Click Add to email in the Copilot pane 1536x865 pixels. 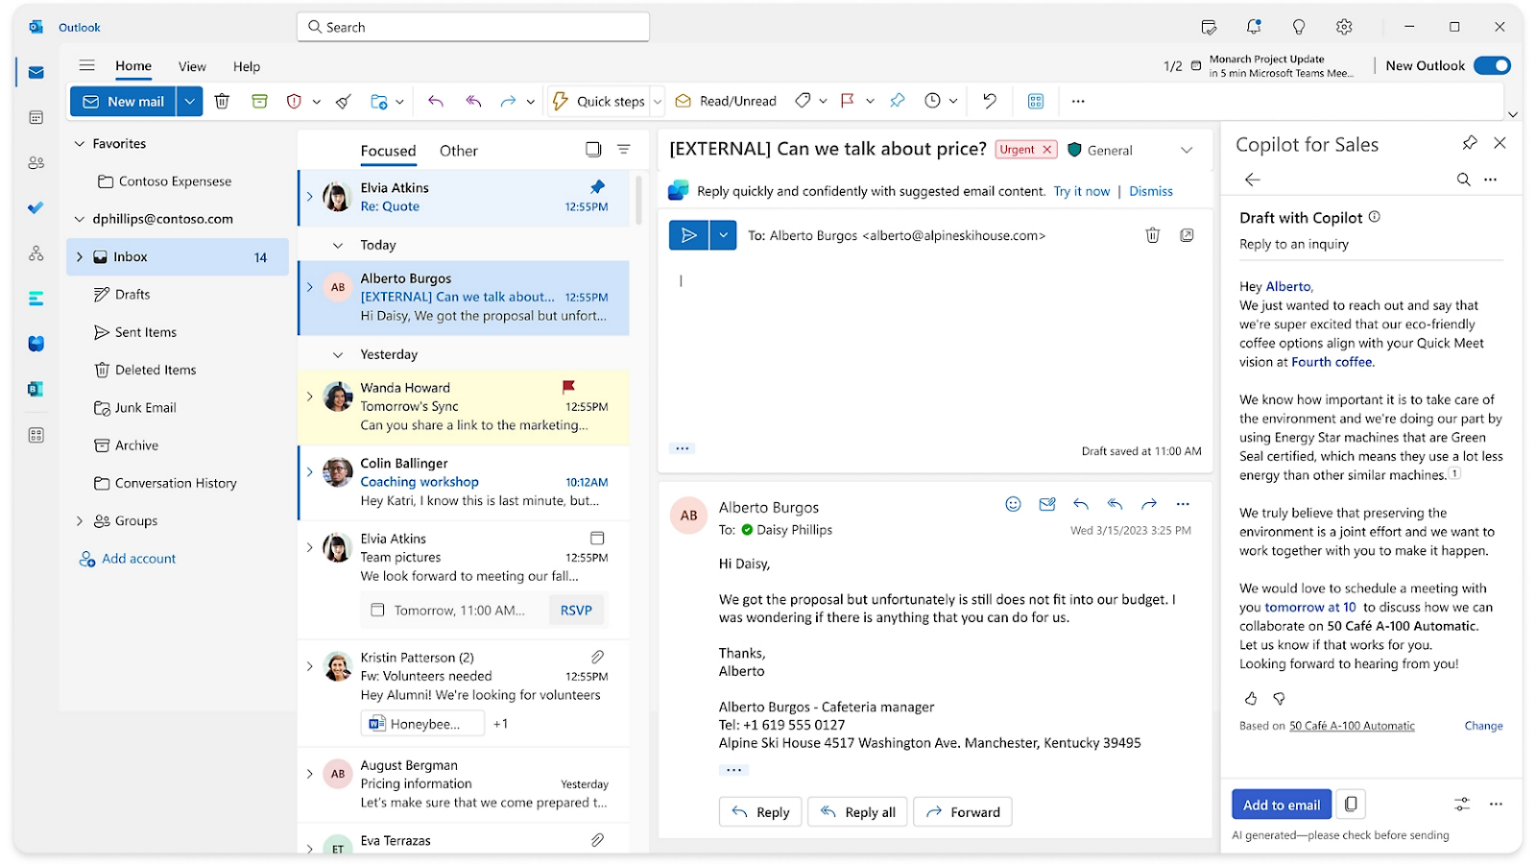coord(1281,803)
